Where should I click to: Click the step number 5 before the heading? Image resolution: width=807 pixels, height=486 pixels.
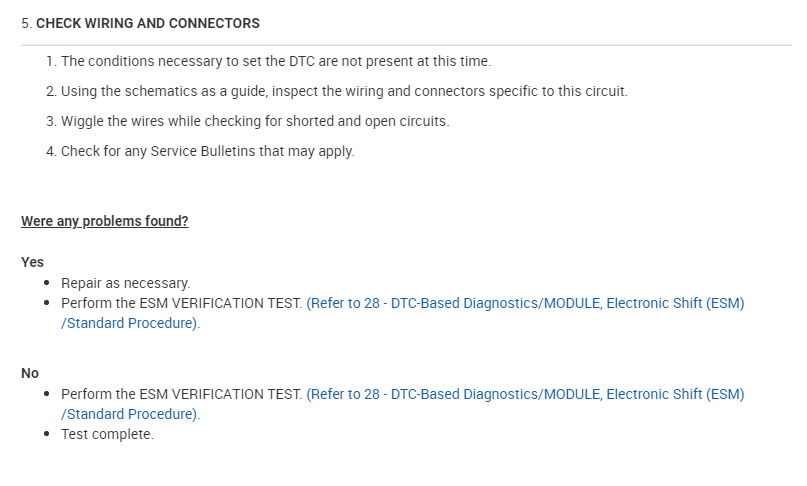(26, 23)
